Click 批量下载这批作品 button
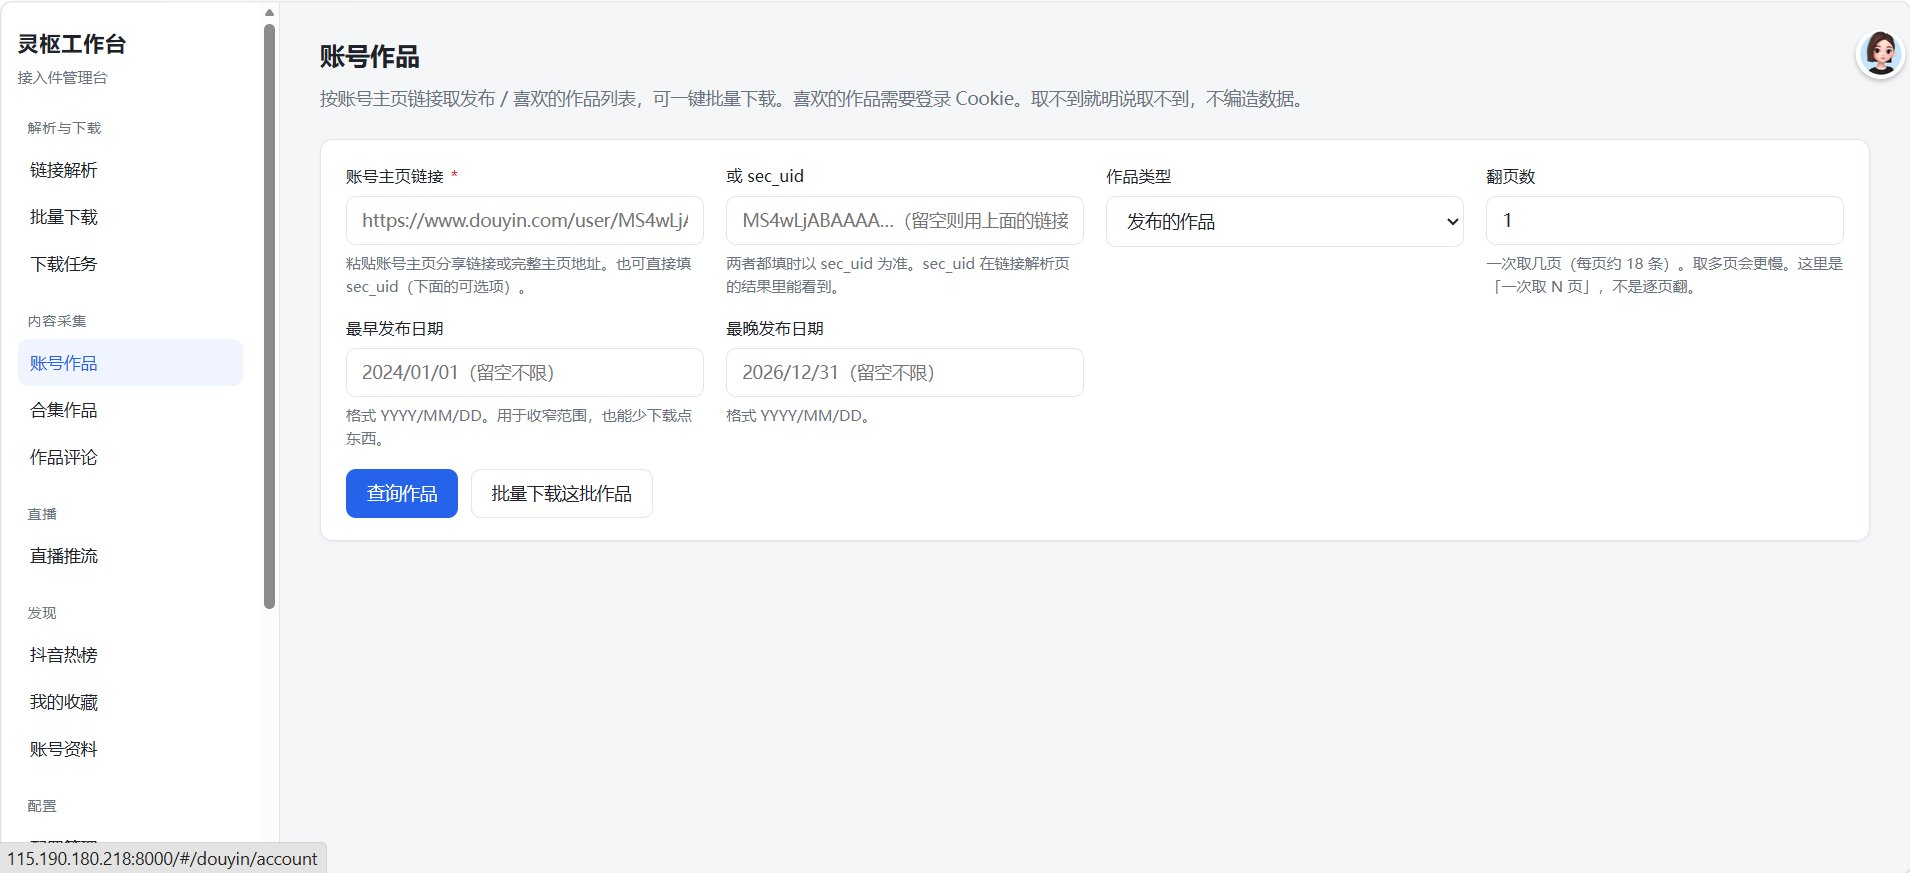 click(x=562, y=493)
